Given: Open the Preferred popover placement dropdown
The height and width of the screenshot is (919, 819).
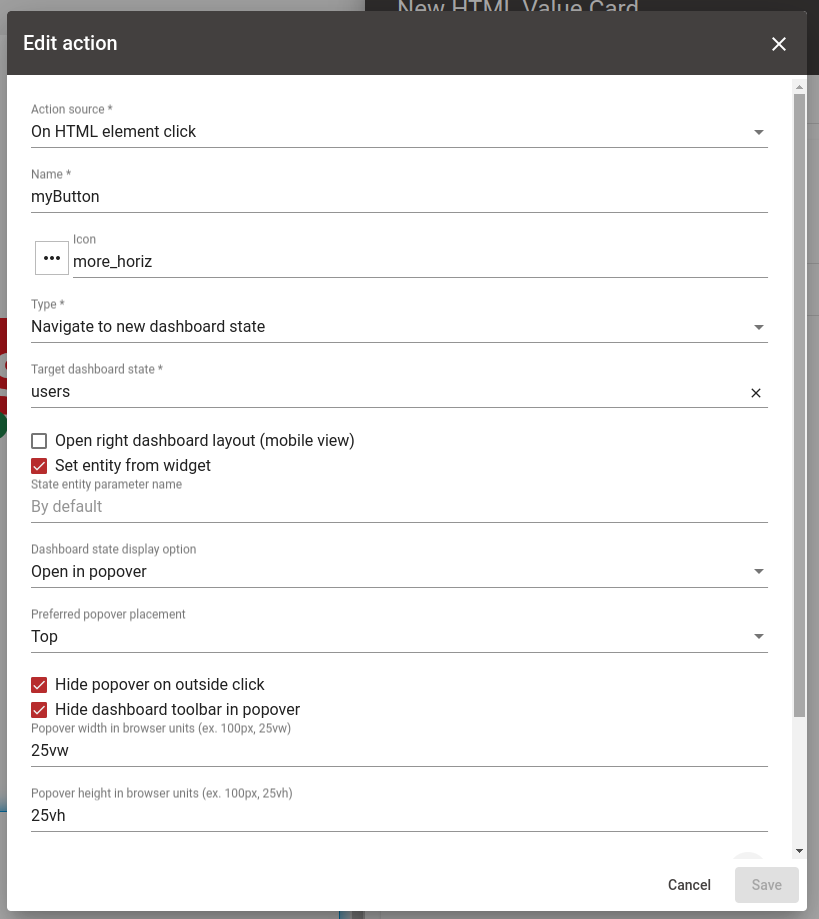Looking at the screenshot, I should (x=759, y=636).
